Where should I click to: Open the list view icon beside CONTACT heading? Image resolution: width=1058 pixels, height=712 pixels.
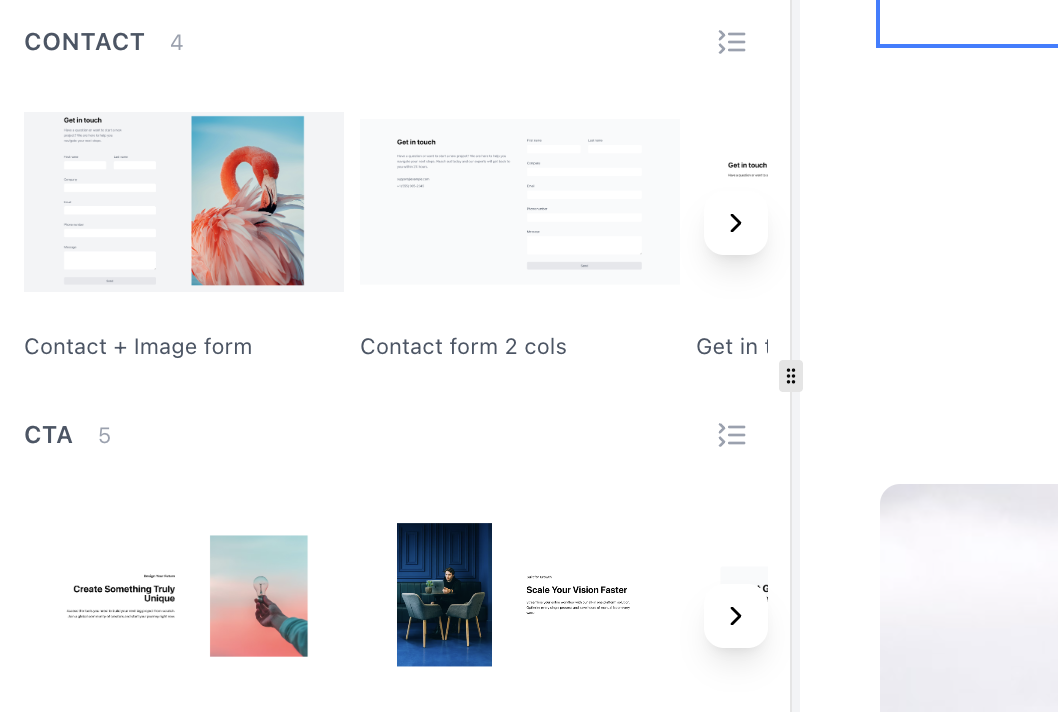[x=731, y=42]
